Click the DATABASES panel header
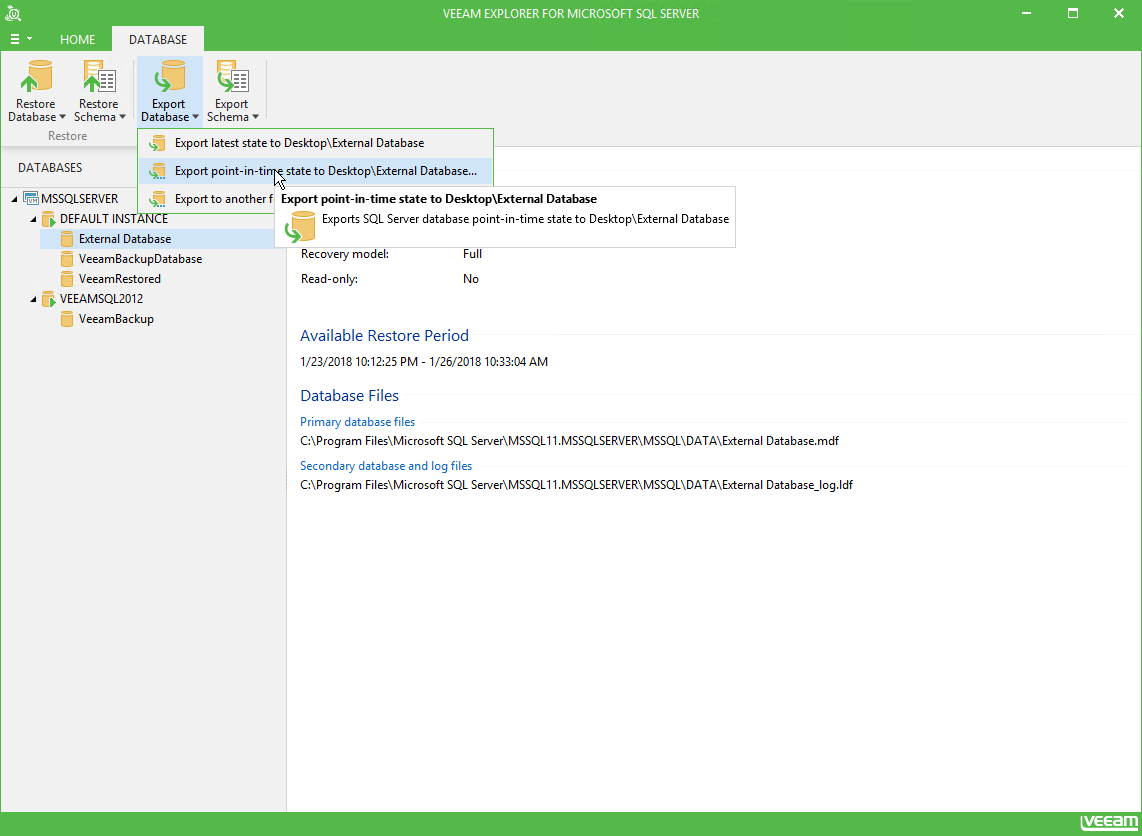1142x836 pixels. (50, 168)
